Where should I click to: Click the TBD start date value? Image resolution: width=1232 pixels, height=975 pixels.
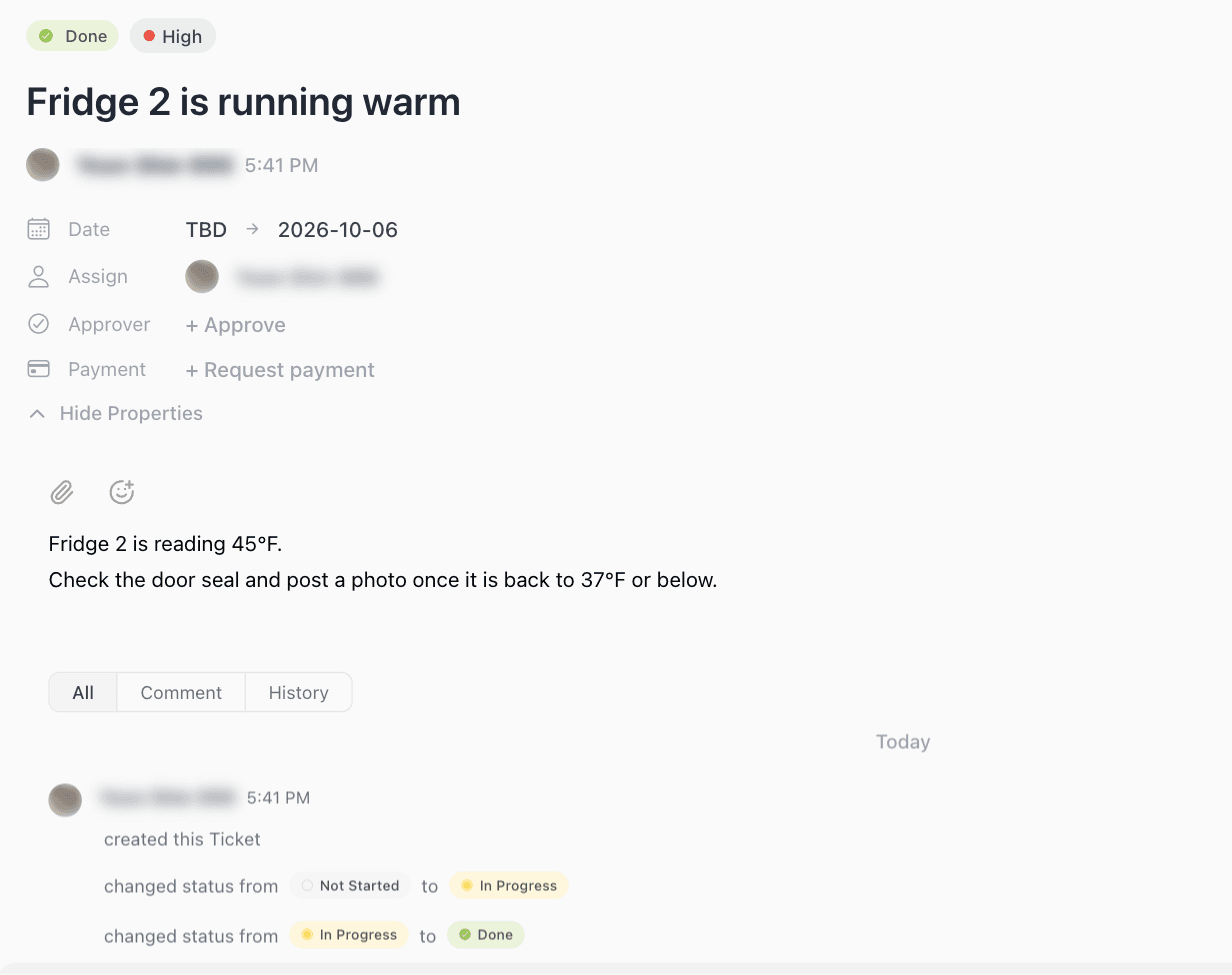click(x=206, y=230)
